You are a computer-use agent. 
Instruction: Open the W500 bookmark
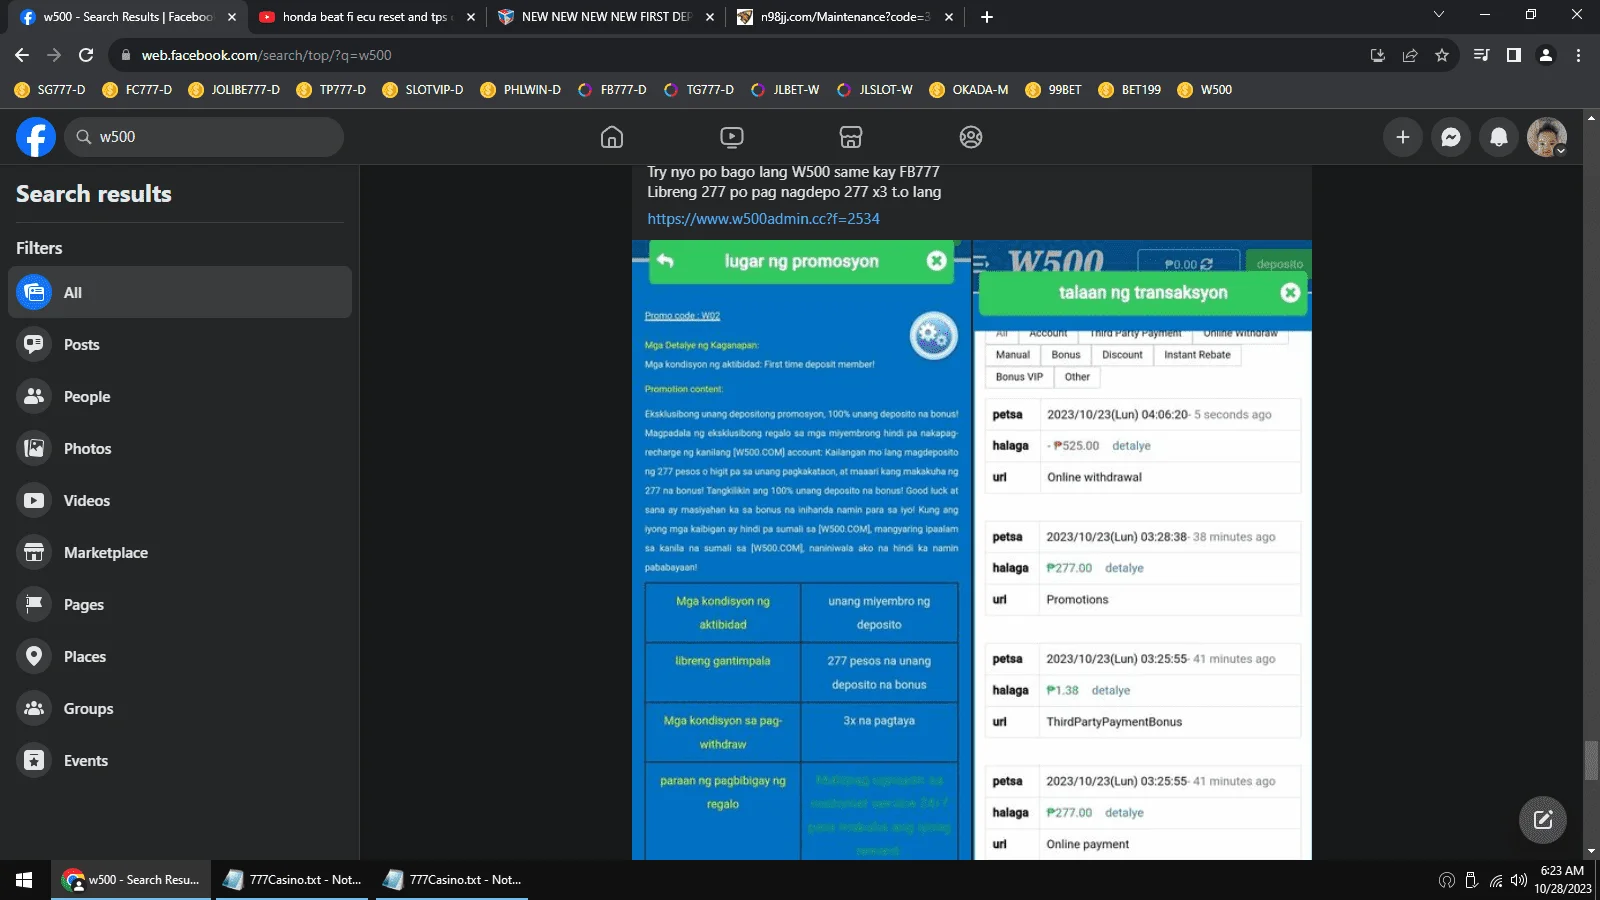[x=1204, y=90]
